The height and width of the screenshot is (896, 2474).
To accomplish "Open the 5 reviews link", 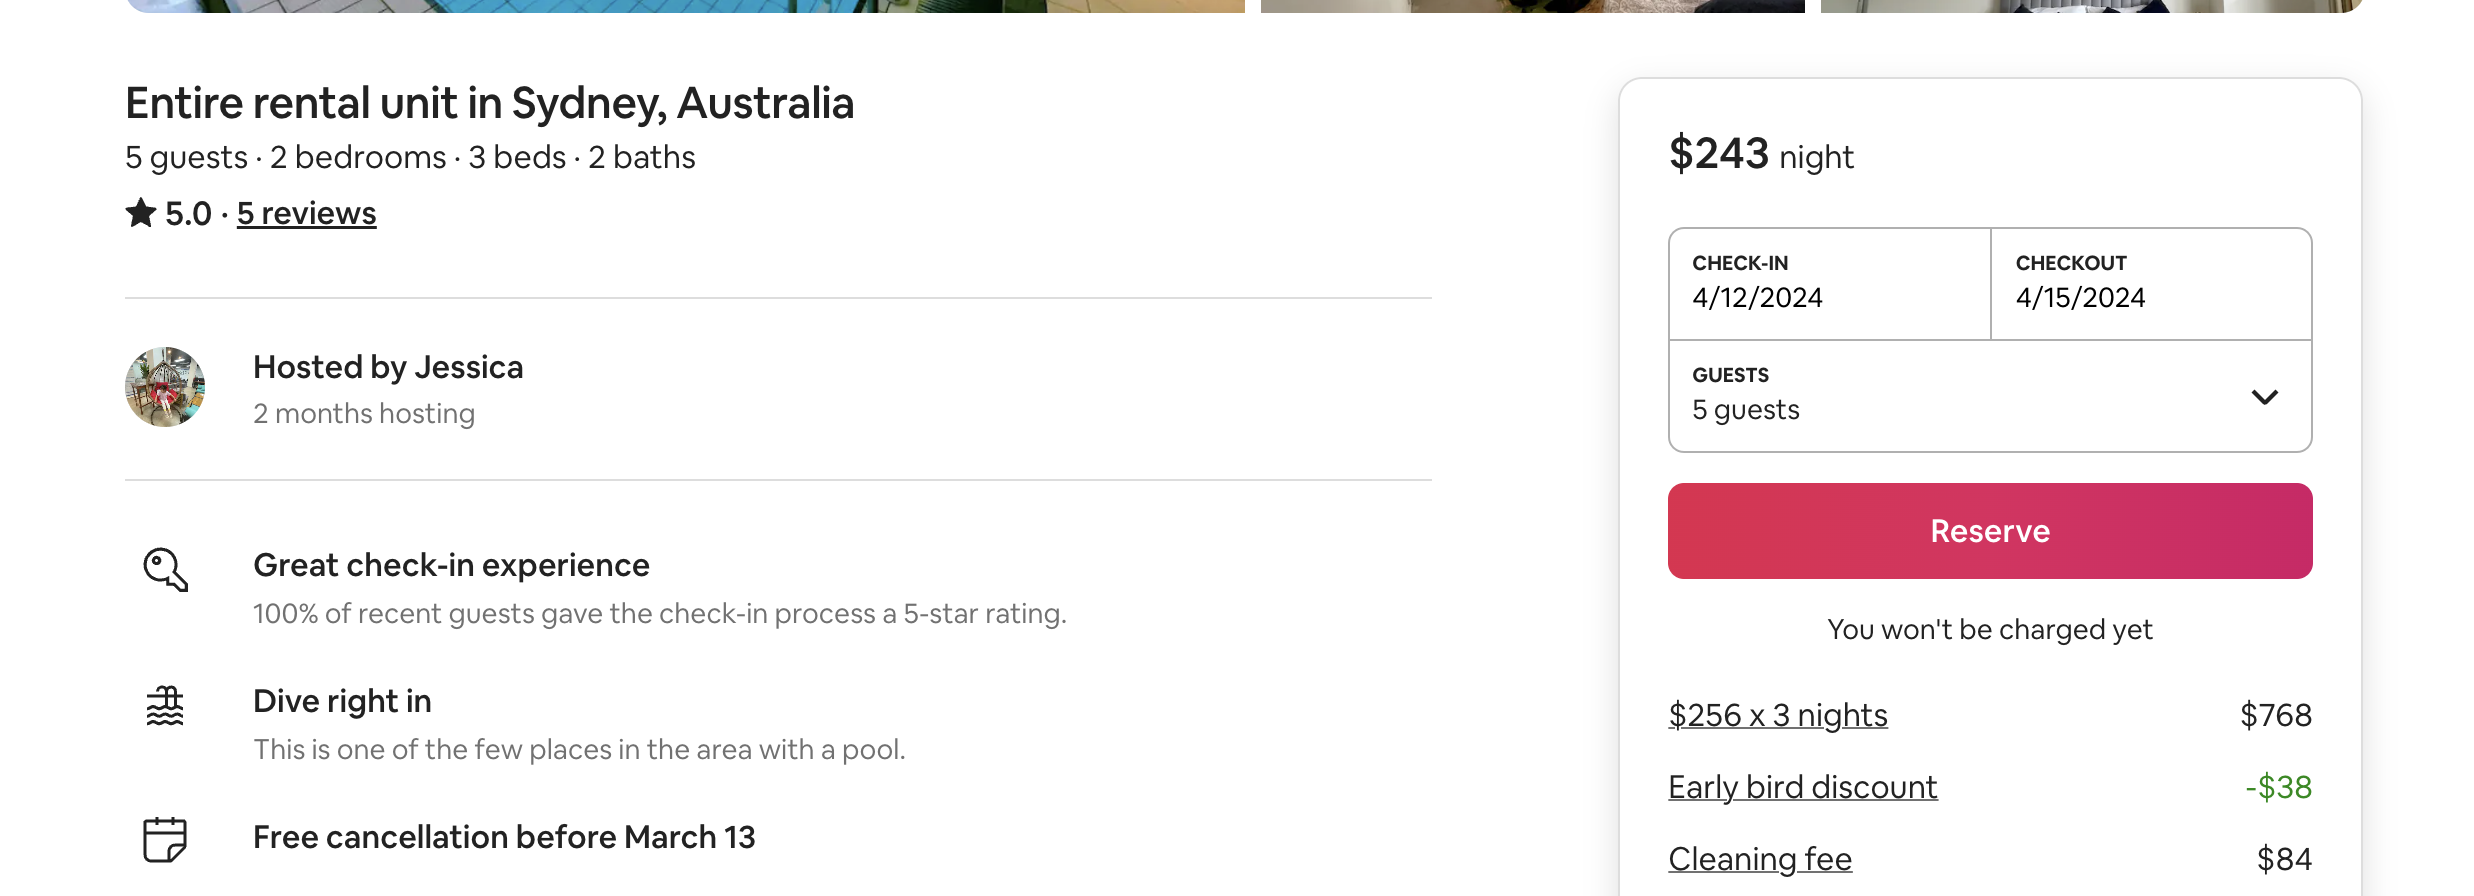I will tap(306, 213).
